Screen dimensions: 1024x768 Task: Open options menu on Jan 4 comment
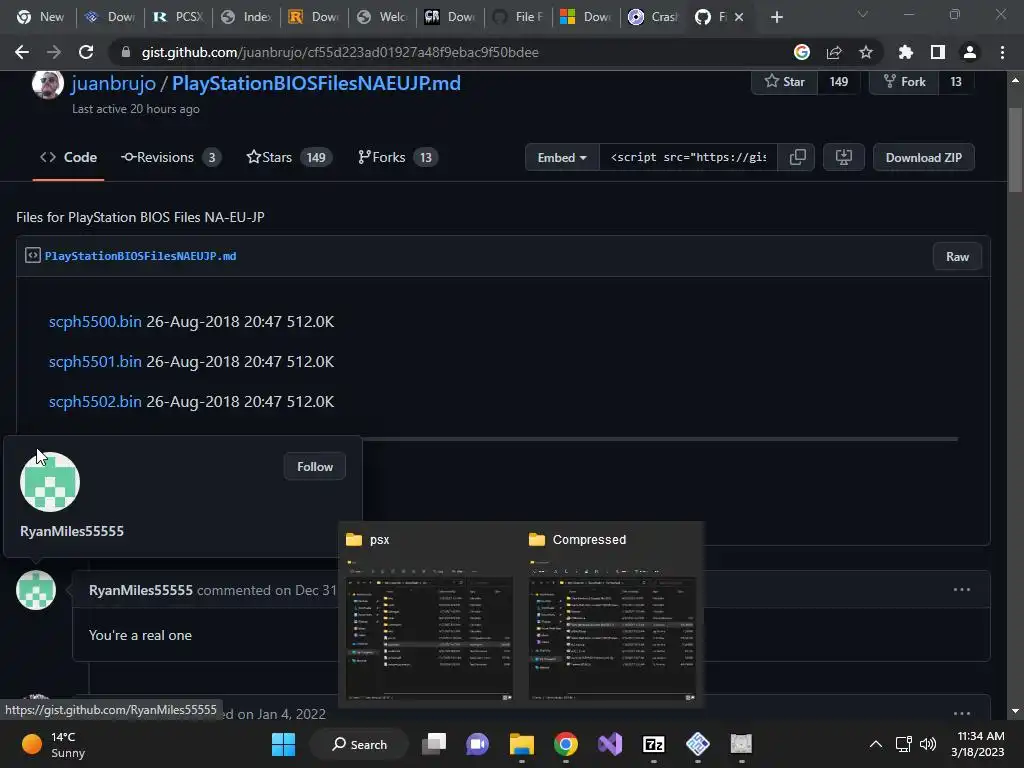point(962,712)
